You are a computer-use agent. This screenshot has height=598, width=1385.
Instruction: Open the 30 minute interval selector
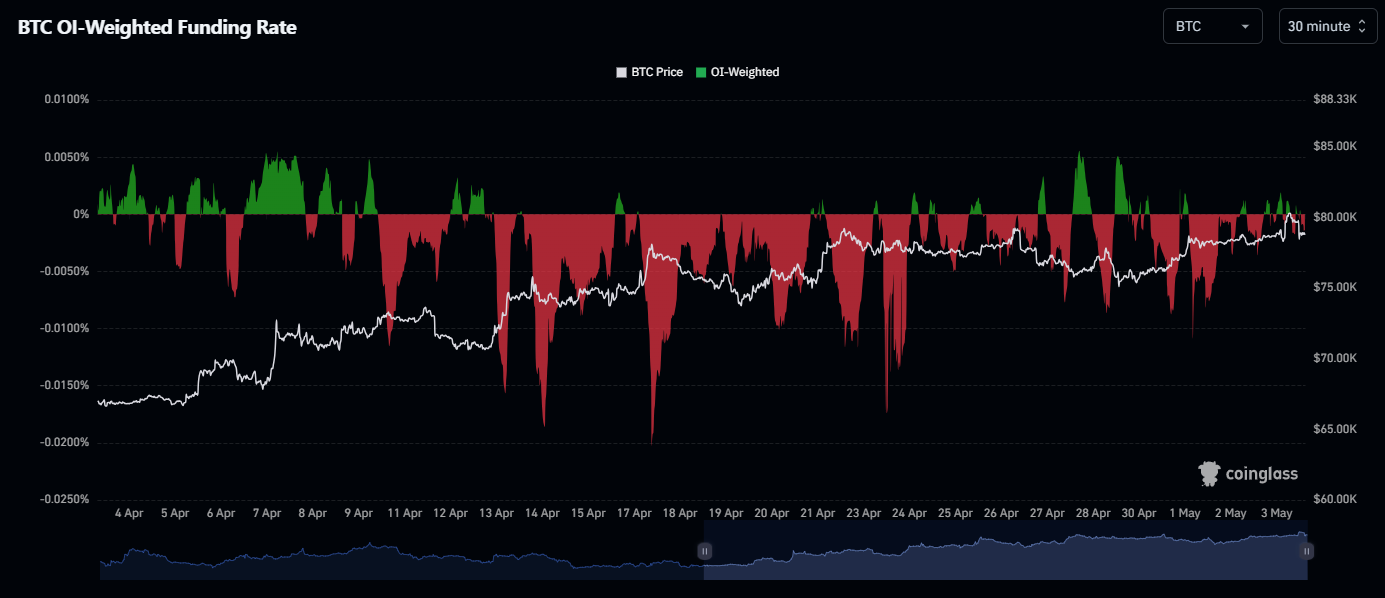(1327, 26)
